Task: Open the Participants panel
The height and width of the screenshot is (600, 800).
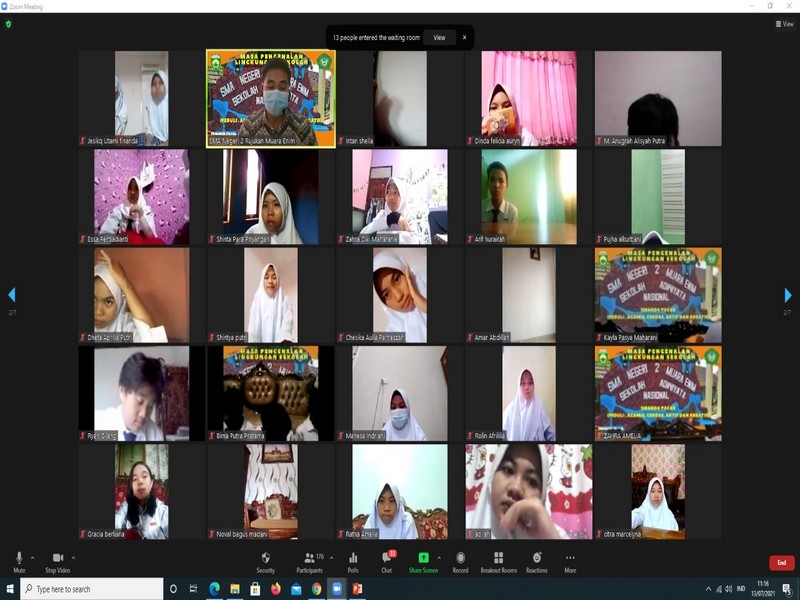Action: click(x=310, y=558)
